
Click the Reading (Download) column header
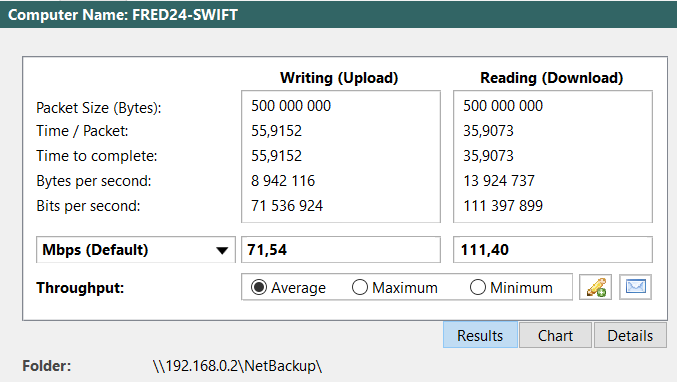(552, 78)
